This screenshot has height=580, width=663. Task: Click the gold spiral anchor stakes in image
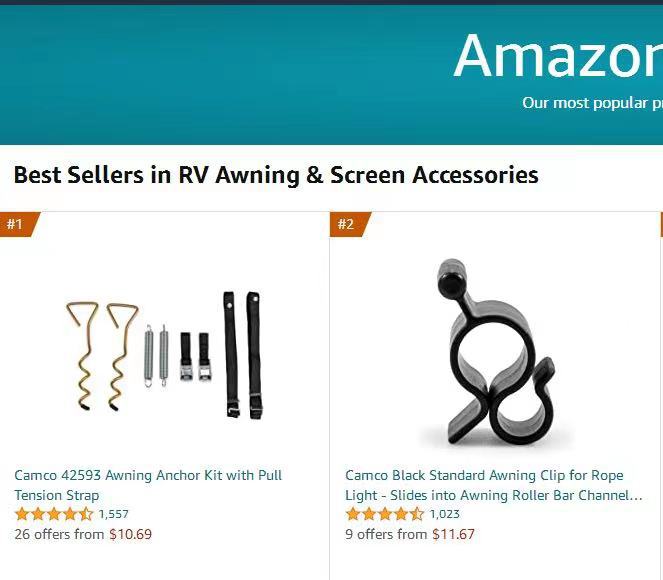[102, 356]
